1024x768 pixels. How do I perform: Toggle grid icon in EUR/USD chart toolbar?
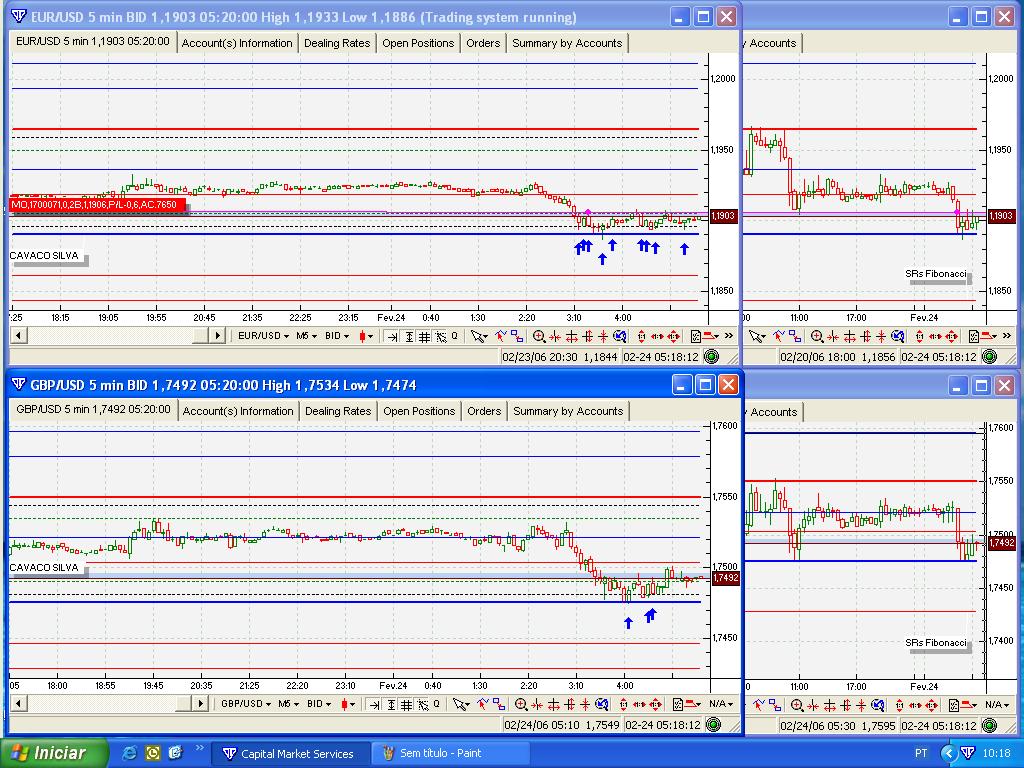[x=424, y=336]
